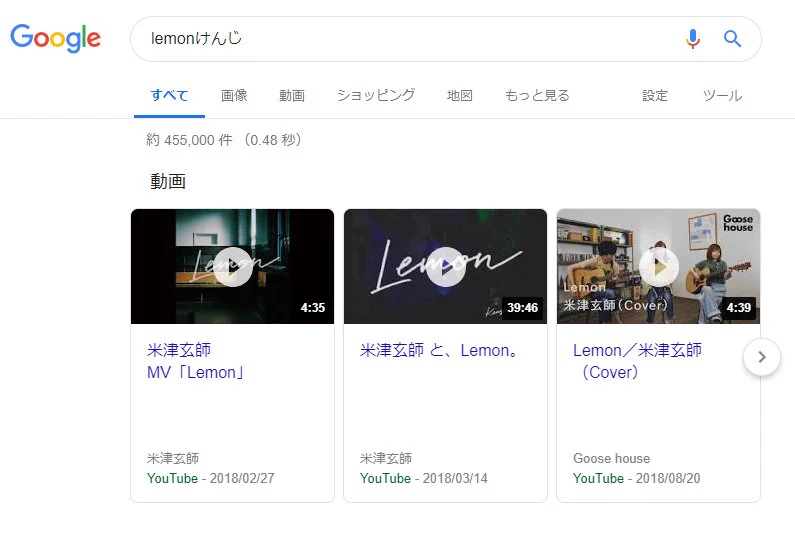
Task: Switch to the 動画 tab
Action: 292,95
